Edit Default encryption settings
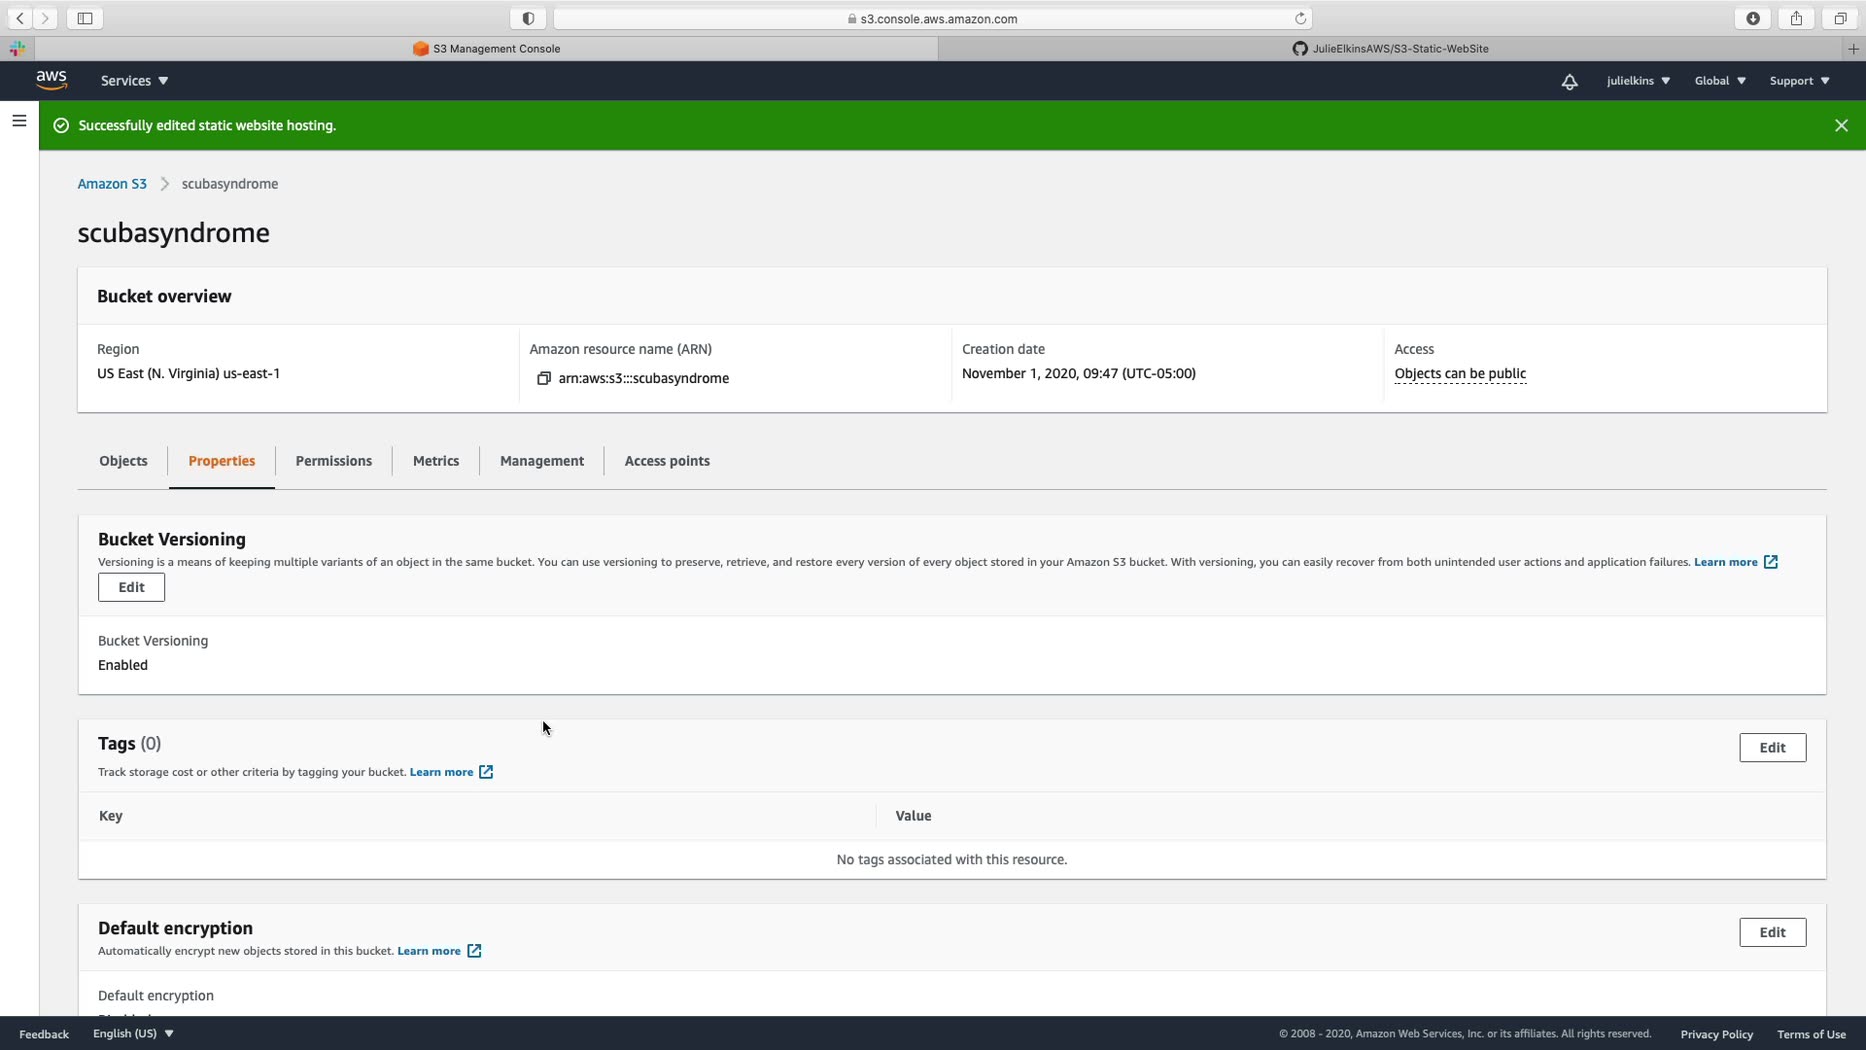 (x=1772, y=933)
